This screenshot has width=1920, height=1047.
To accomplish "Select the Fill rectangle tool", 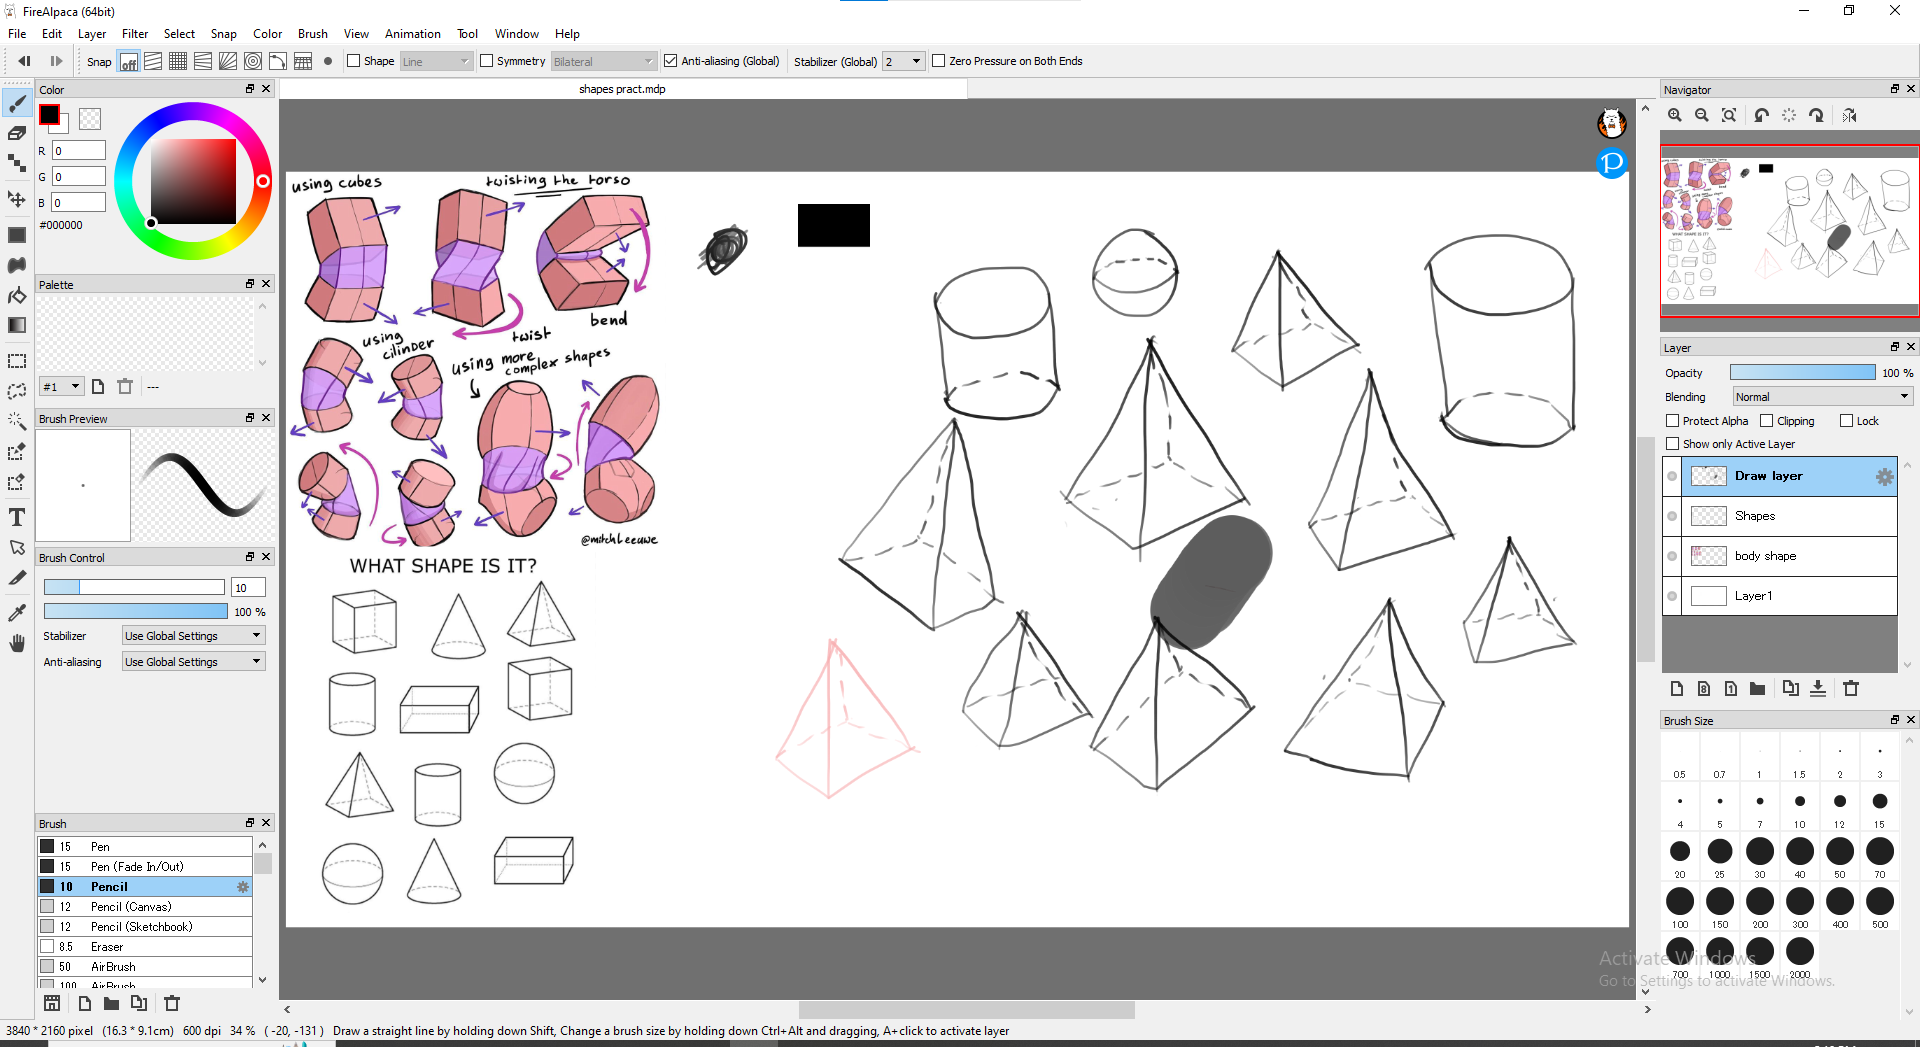I will pyautogui.click(x=17, y=235).
